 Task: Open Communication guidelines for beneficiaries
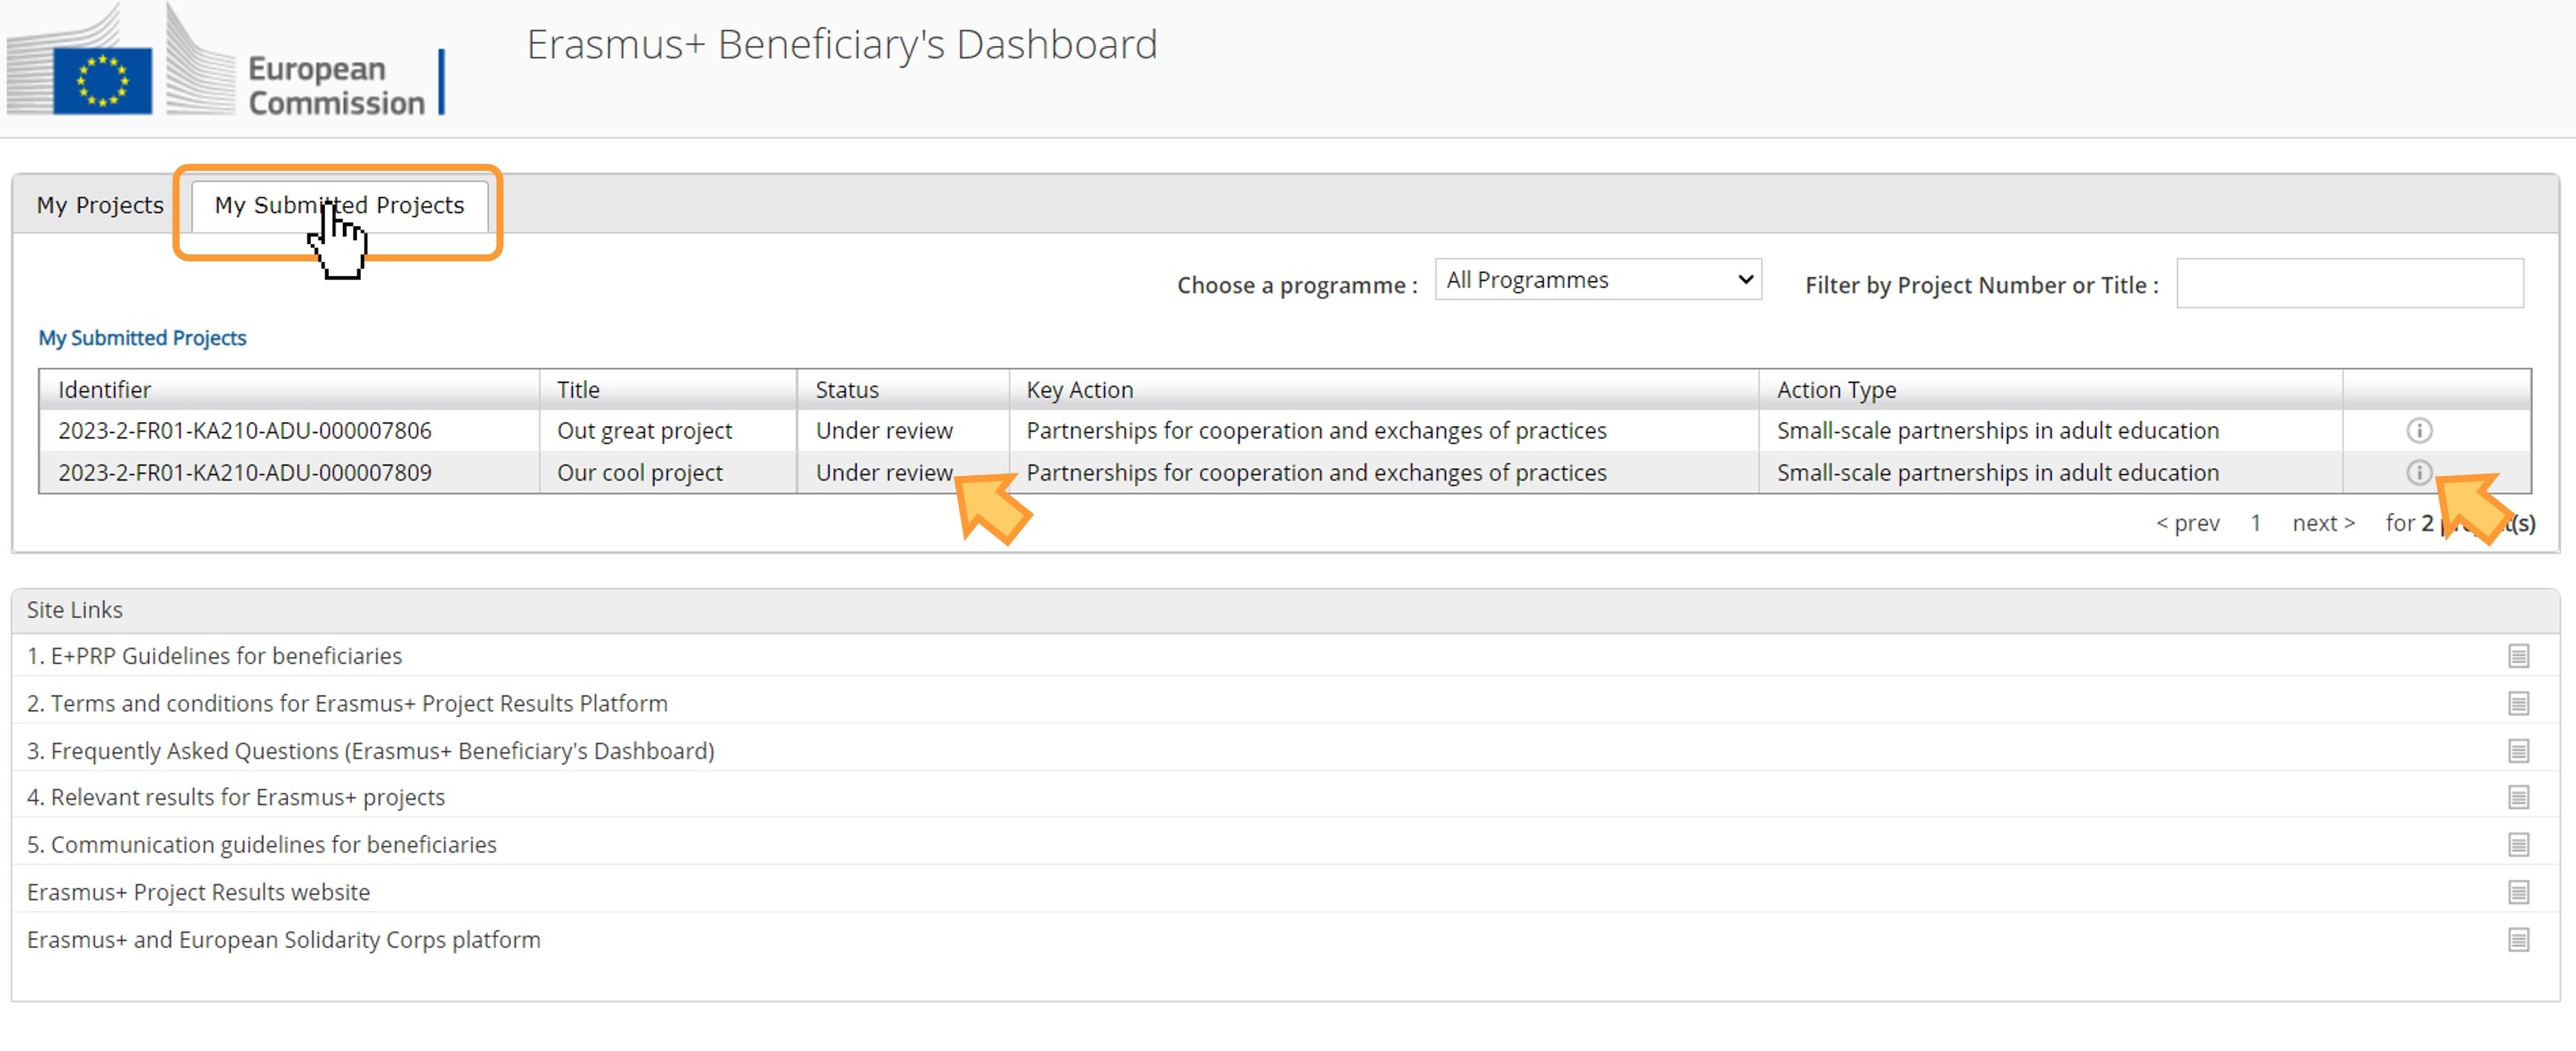coord(261,845)
